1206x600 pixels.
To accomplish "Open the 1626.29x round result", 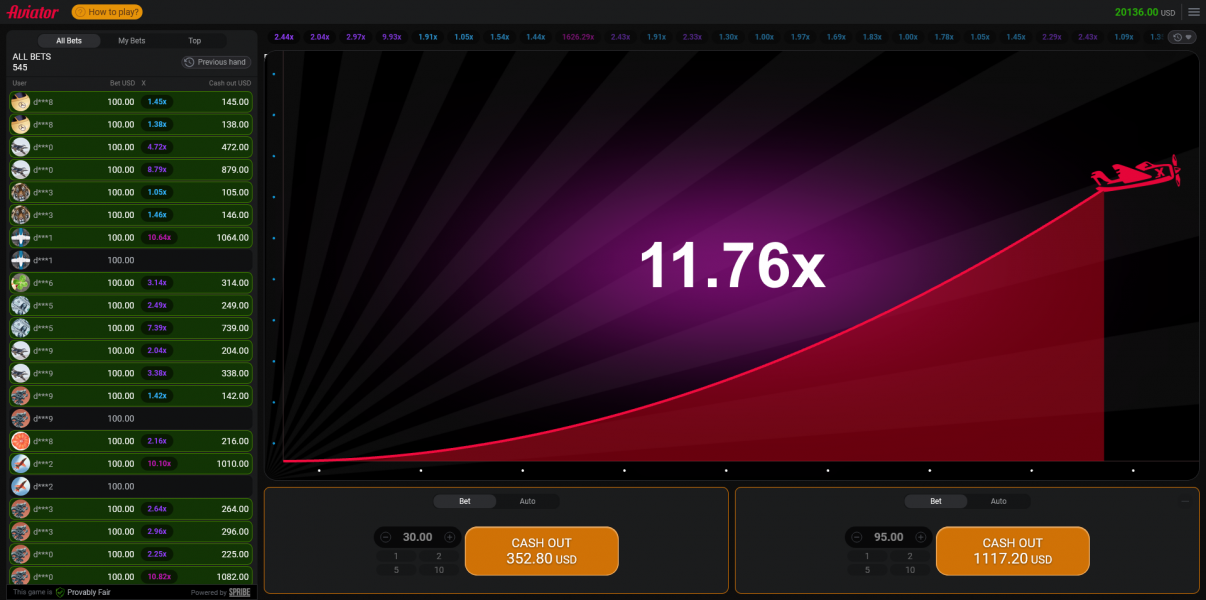I will (578, 37).
